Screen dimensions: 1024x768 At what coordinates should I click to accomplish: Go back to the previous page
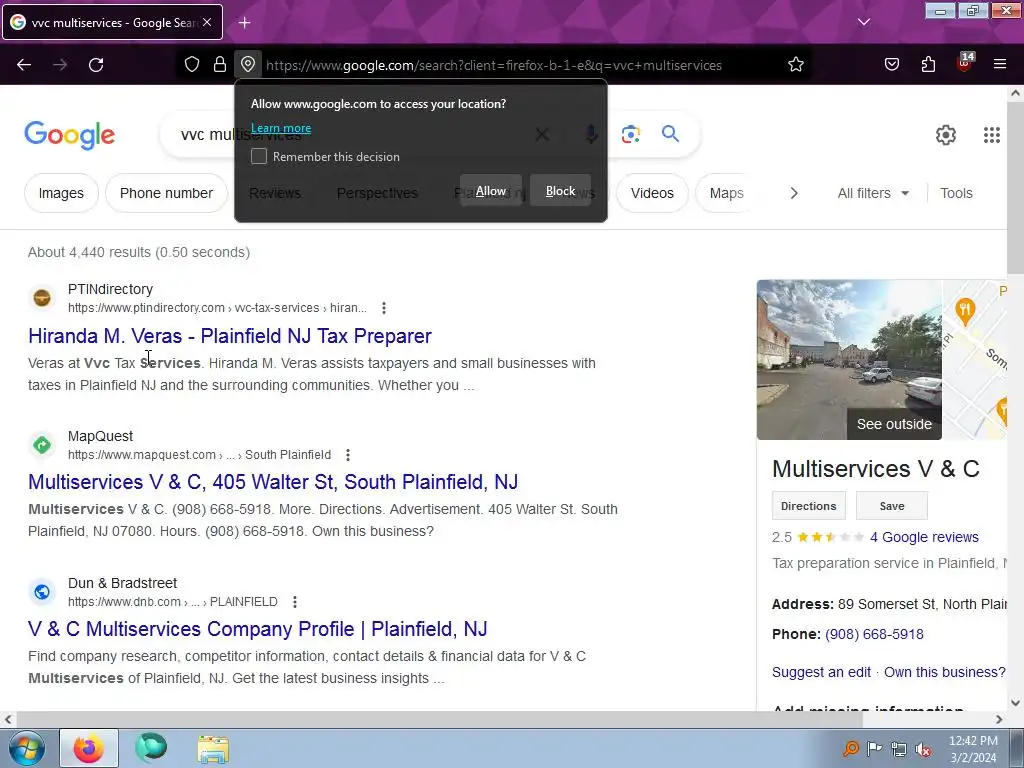click(24, 65)
